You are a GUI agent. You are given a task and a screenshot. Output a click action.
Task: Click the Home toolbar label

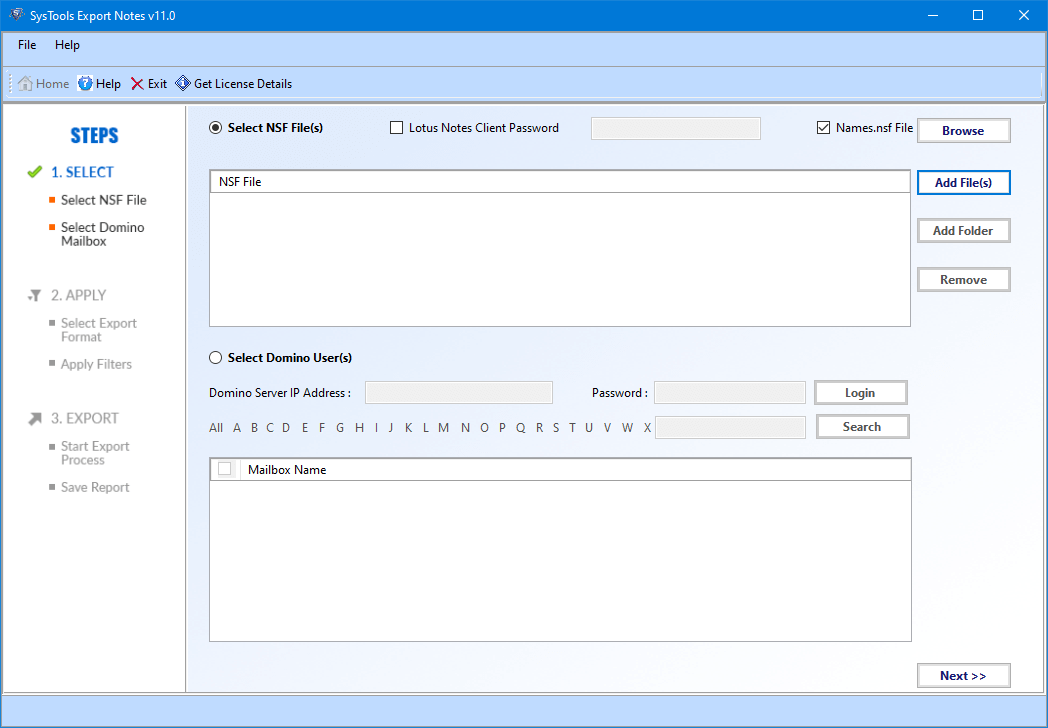point(52,84)
